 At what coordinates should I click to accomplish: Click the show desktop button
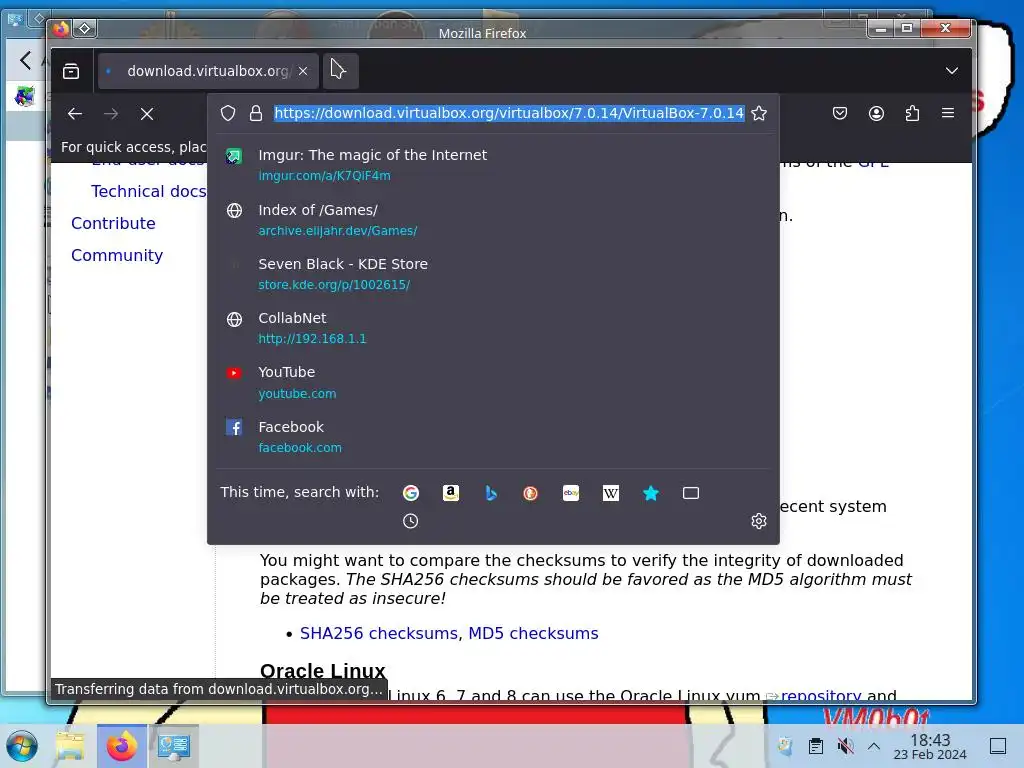click(x=998, y=746)
